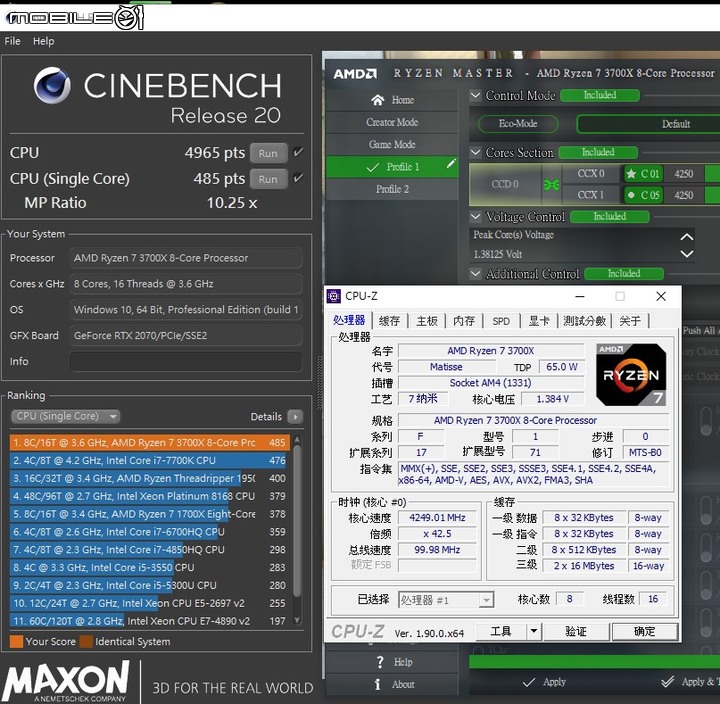
Task: Switch to the 主板 tab in CPU-Z
Action: point(427,321)
